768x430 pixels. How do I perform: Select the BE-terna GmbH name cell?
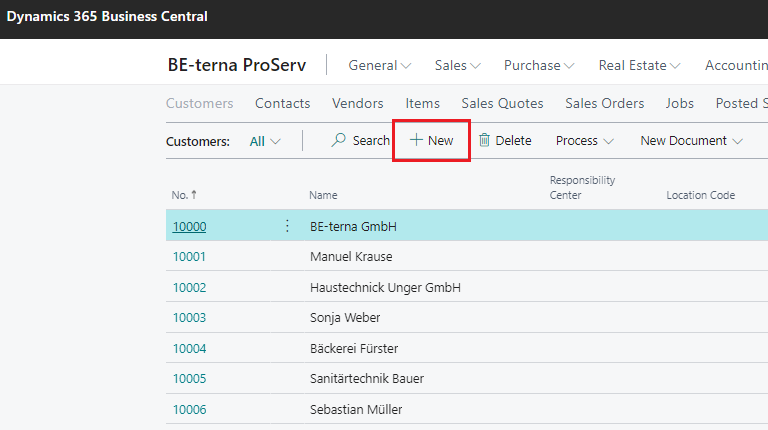[x=353, y=226]
